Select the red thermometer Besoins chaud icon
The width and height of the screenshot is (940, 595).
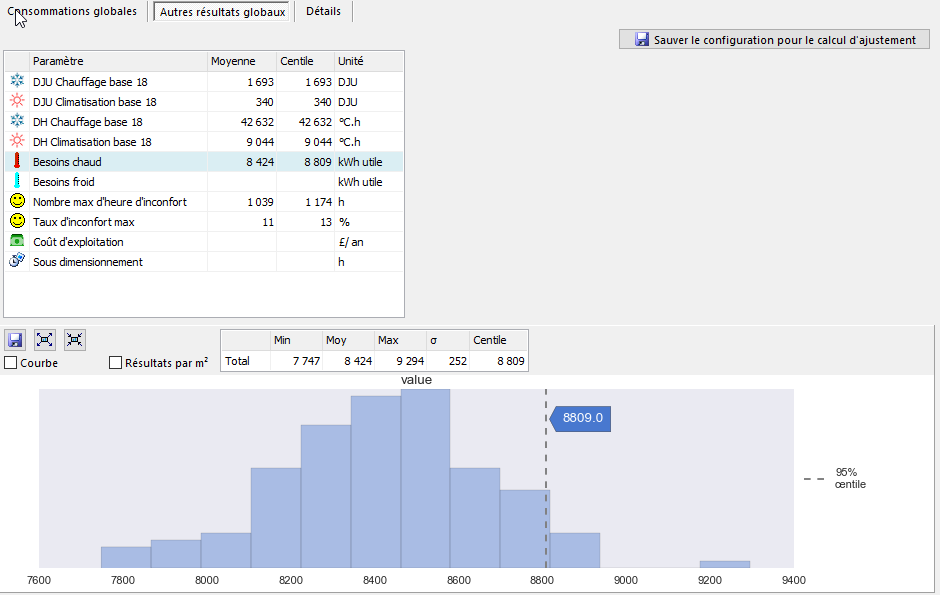[17, 161]
